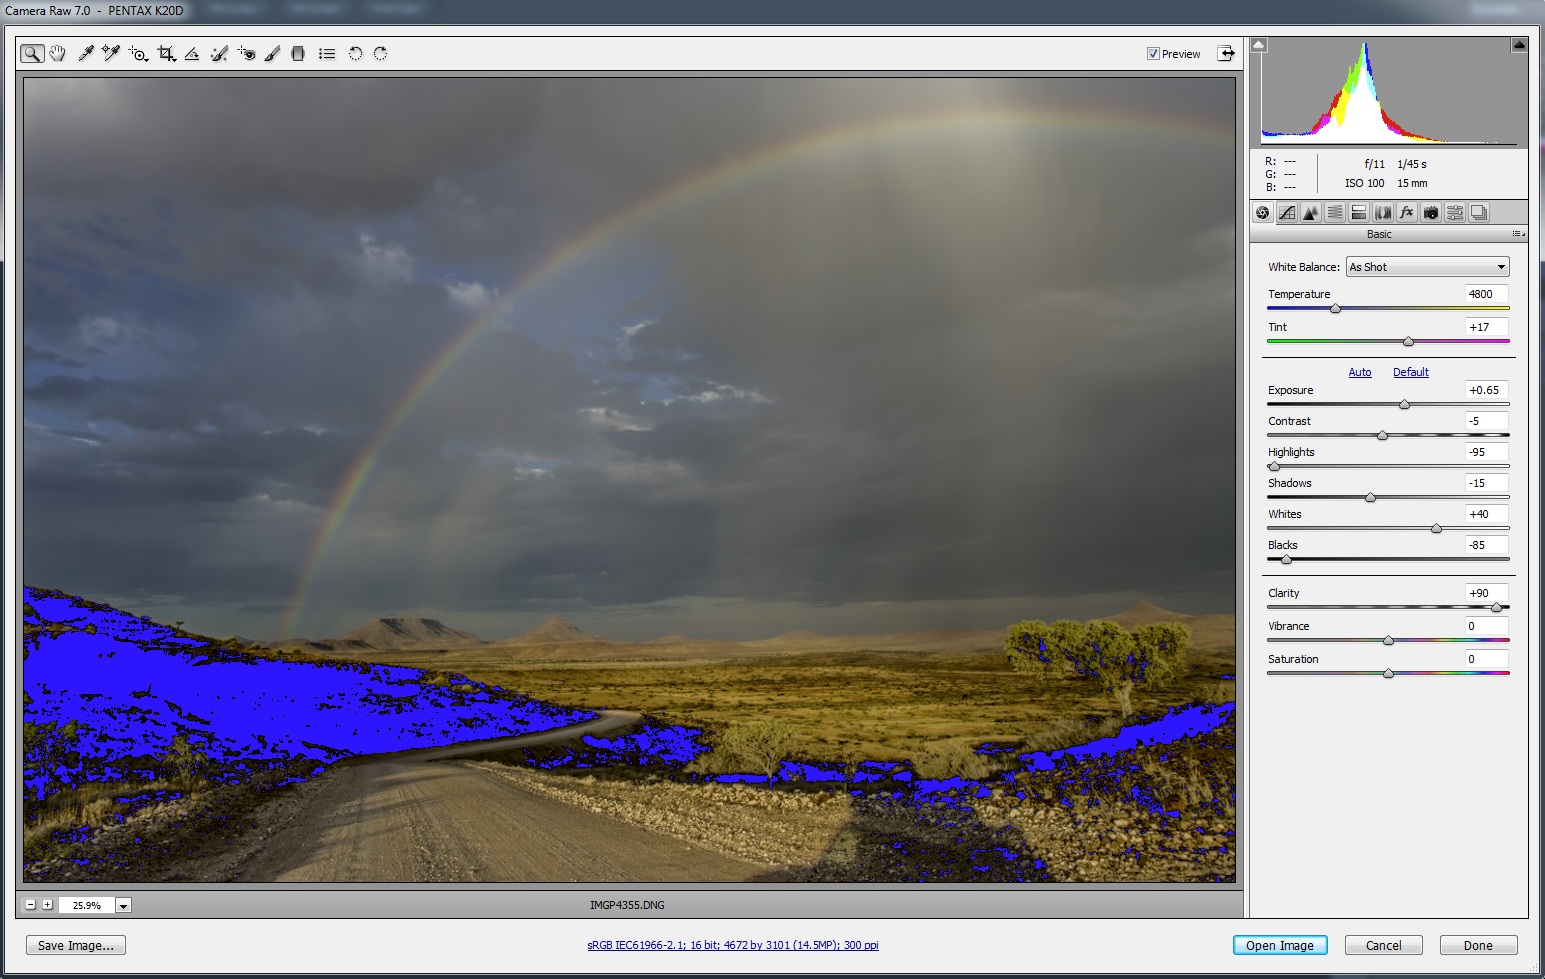Open the White Balance dropdown
The width and height of the screenshot is (1545, 979).
[1427, 267]
